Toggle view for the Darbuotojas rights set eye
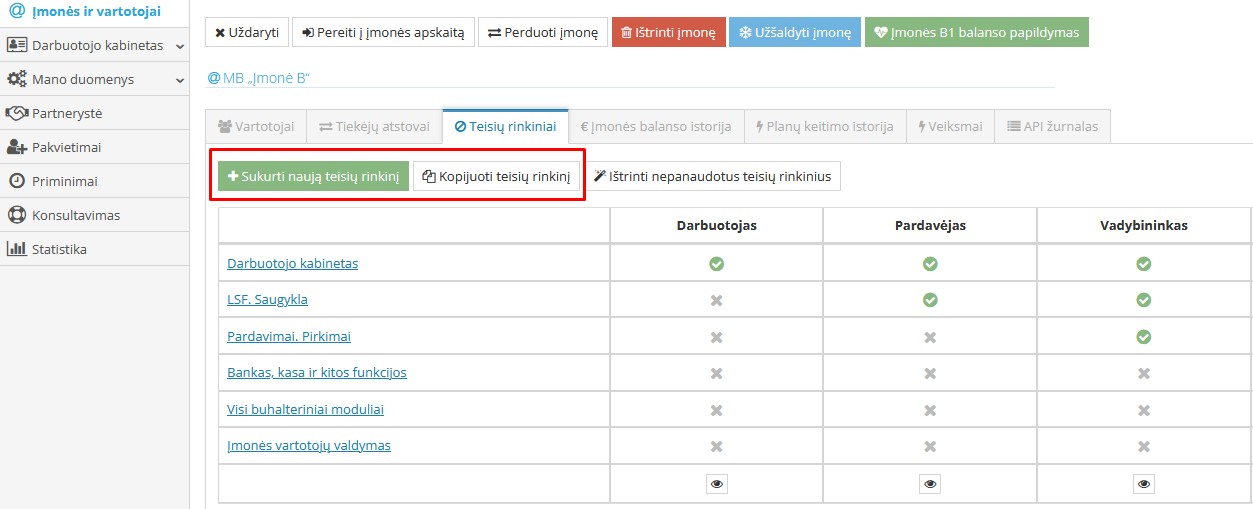Screen dimensions: 1253x509 click(716, 484)
